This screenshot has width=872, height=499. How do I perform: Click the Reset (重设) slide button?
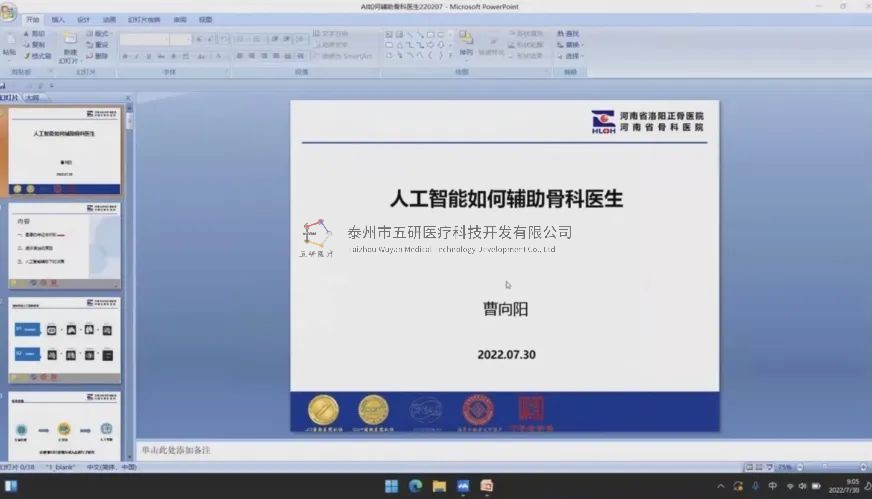(98, 45)
